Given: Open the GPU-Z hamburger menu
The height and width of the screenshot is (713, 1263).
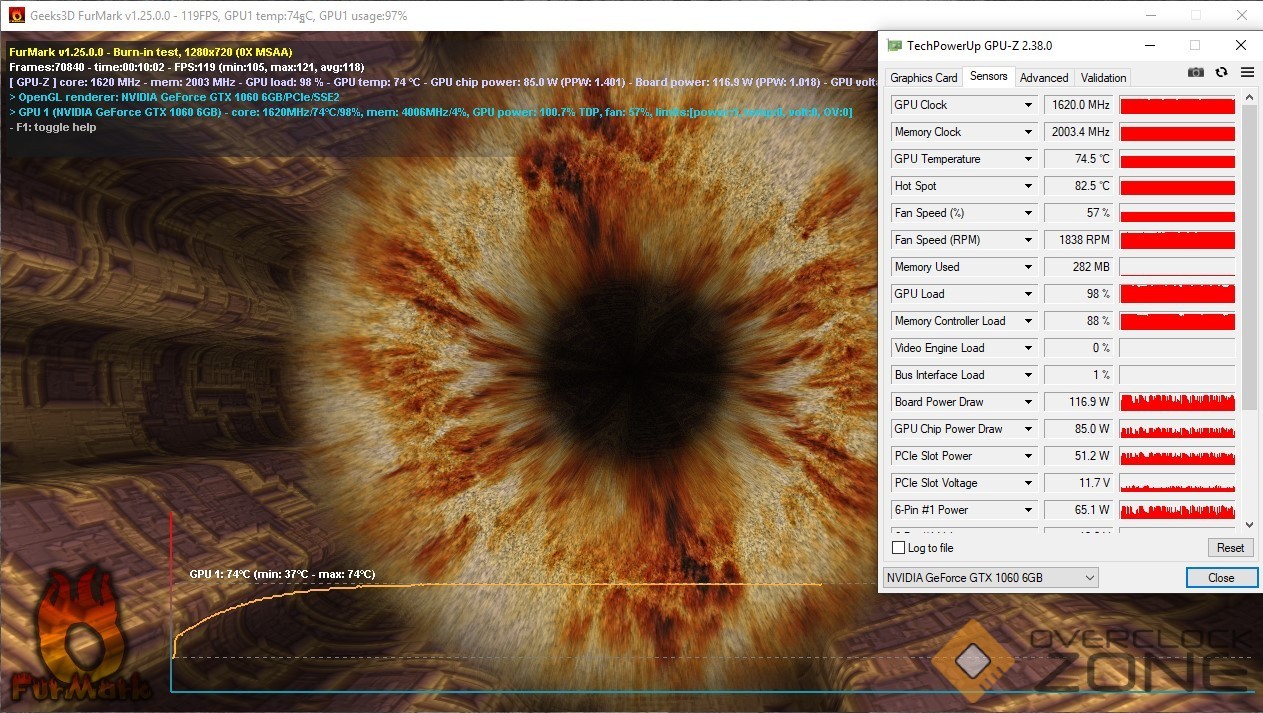Looking at the screenshot, I should pyautogui.click(x=1247, y=73).
